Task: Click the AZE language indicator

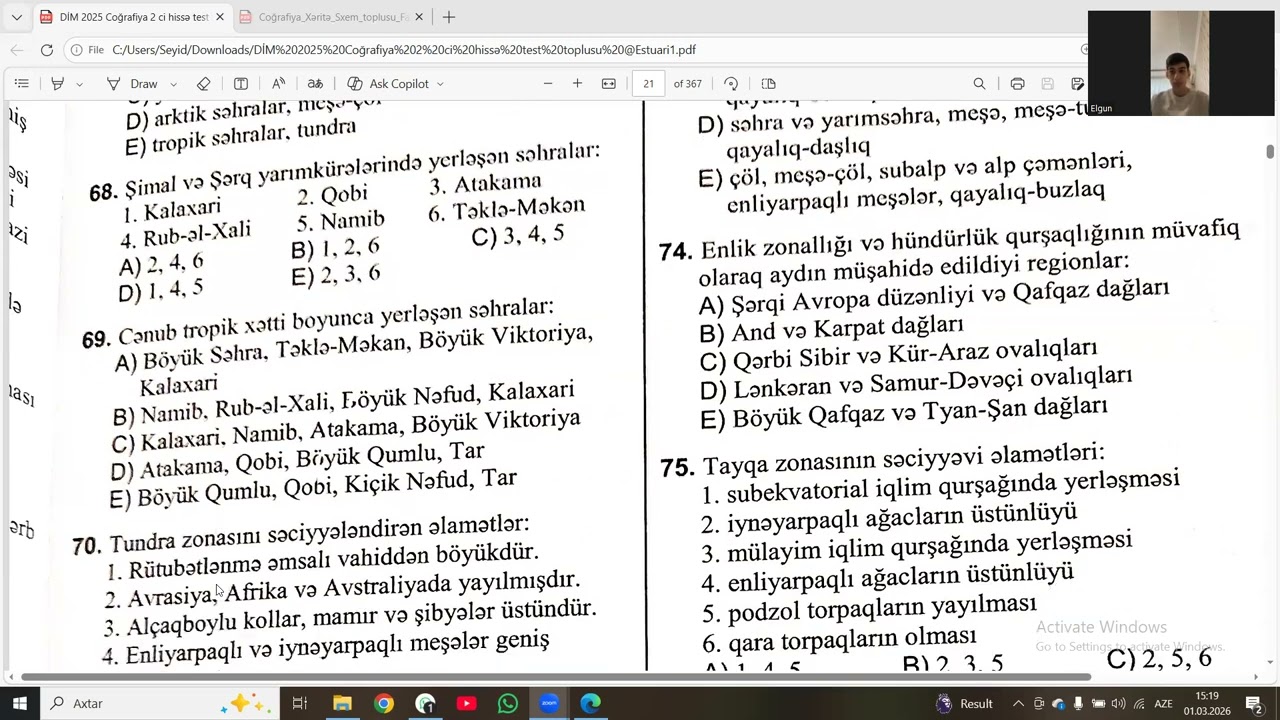Action: (x=1163, y=703)
